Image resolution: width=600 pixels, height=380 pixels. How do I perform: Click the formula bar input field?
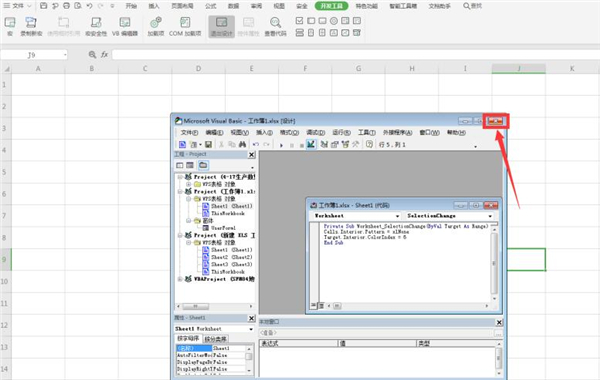pos(356,55)
